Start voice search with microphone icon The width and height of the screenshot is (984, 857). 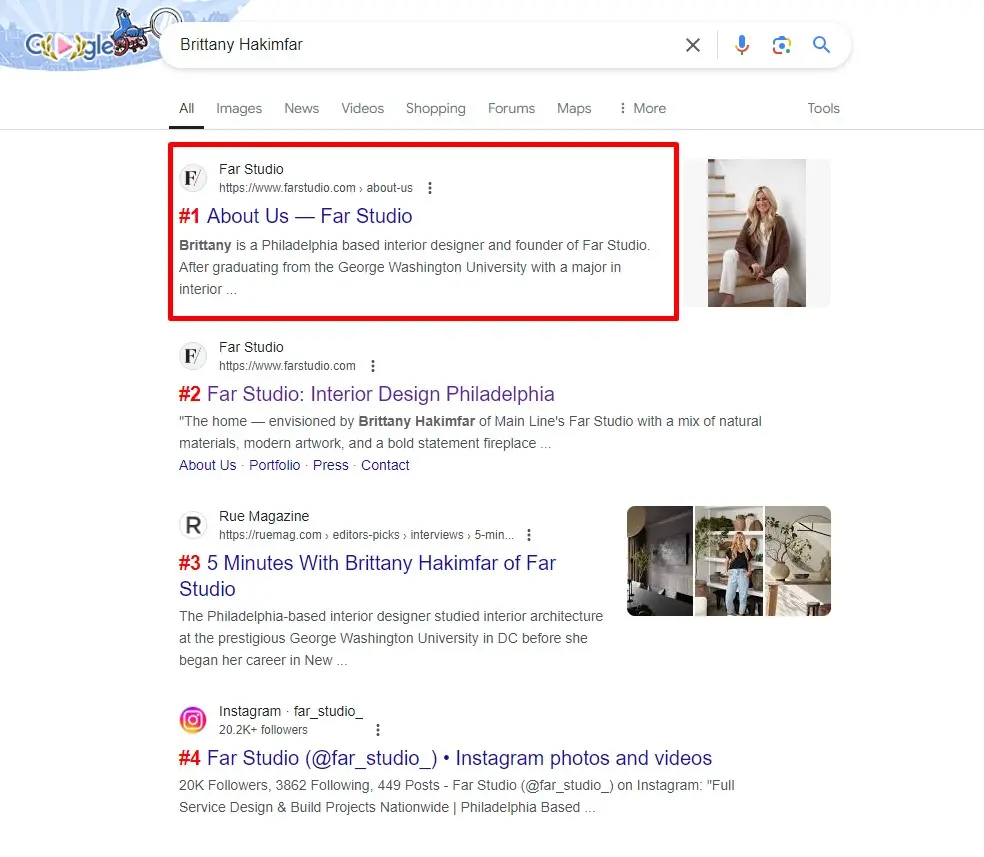741,45
